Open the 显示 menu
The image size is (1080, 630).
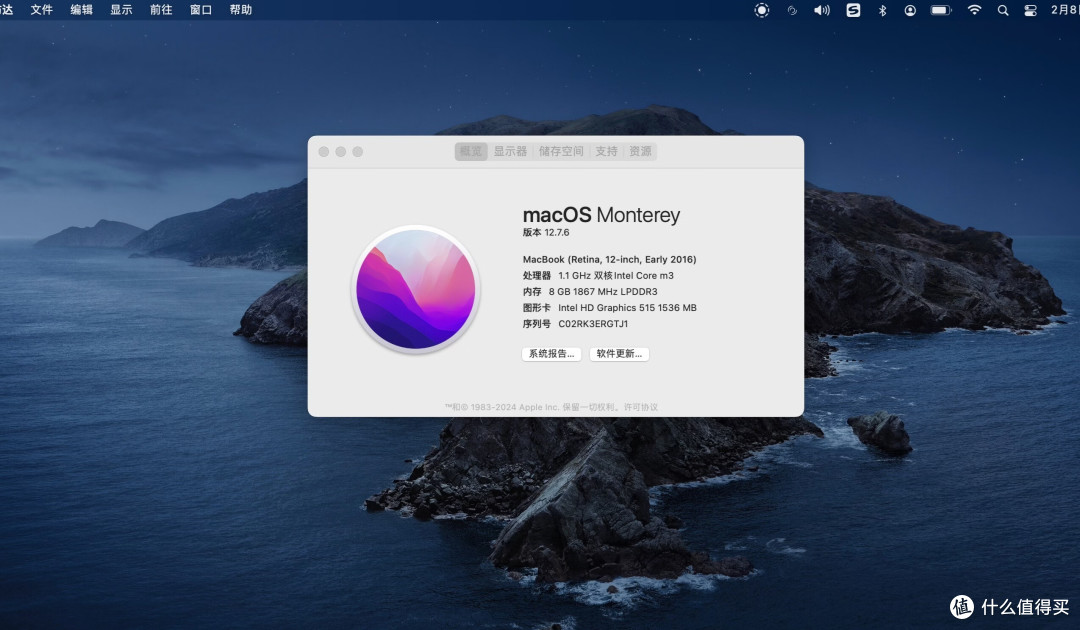point(121,10)
